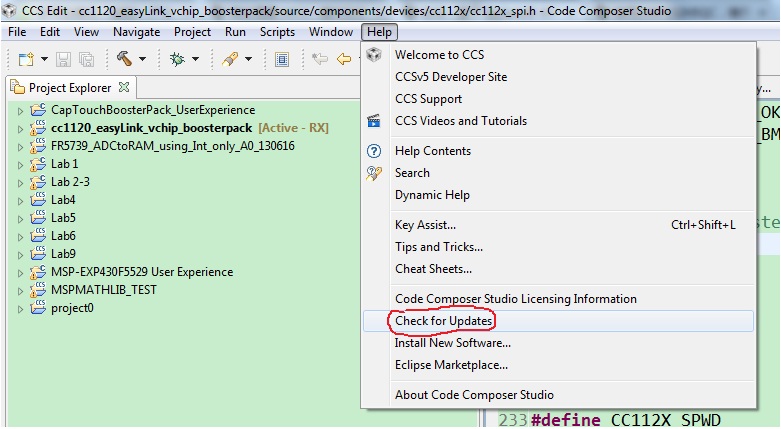This screenshot has height=429, width=781.
Task: Click the Save All toolbar icon
Action: tap(86, 59)
